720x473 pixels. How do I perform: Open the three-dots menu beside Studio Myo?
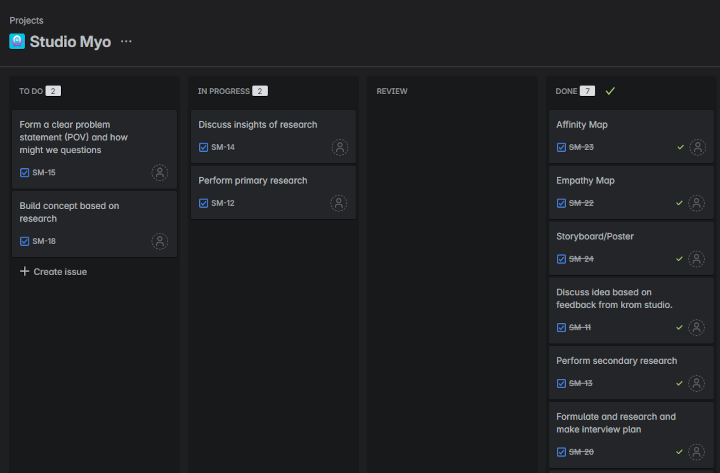coord(126,41)
